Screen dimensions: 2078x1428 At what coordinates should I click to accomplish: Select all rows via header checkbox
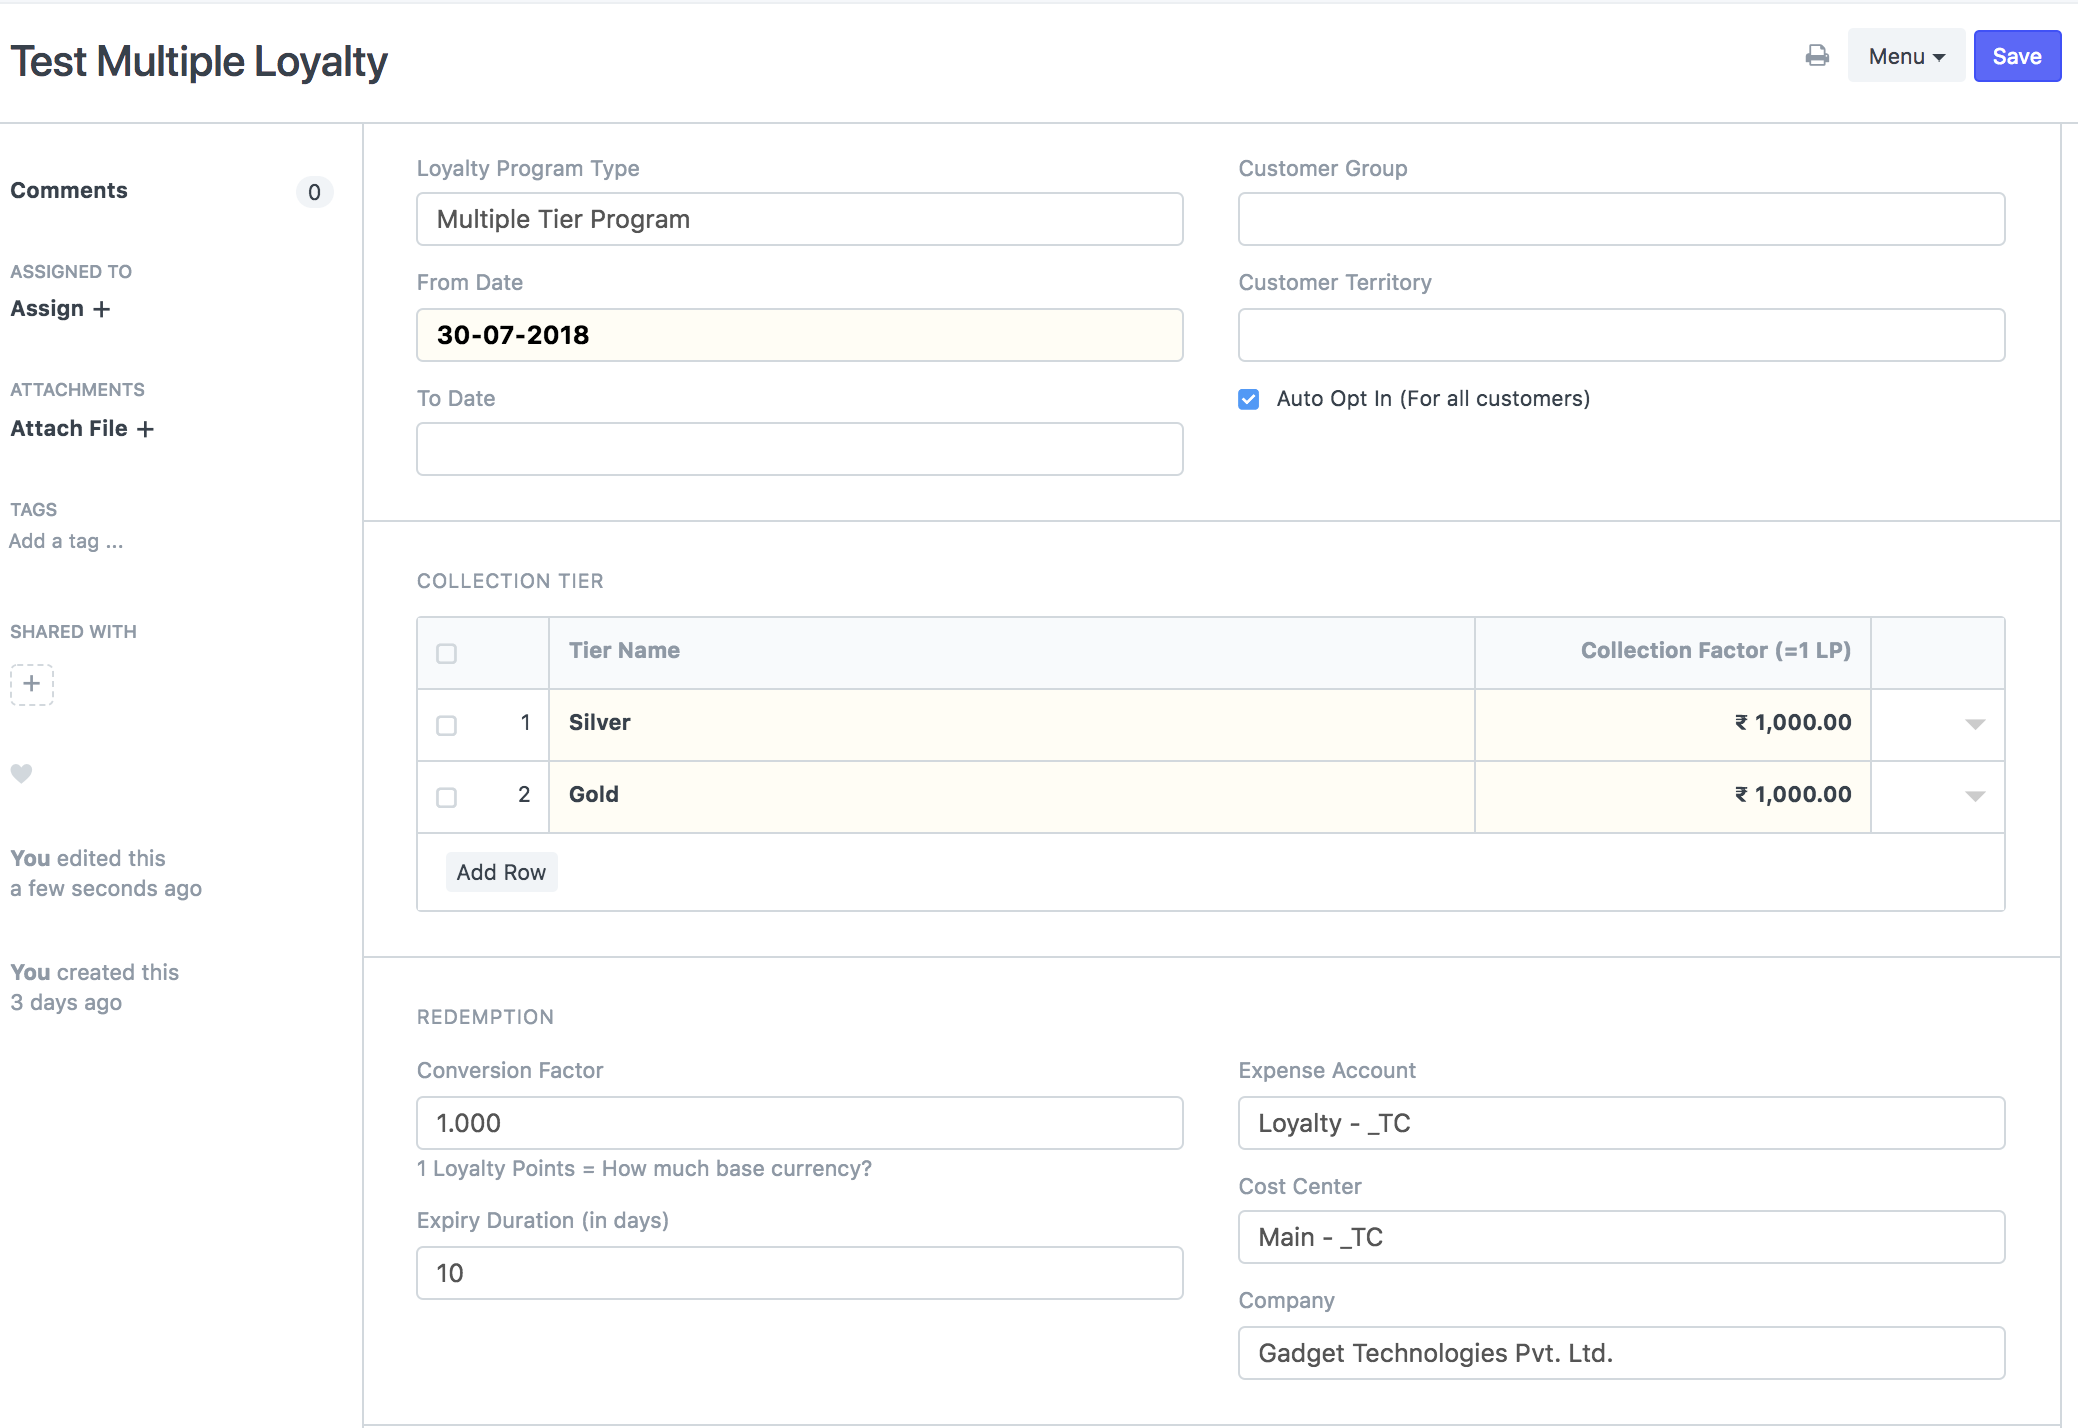click(x=446, y=653)
